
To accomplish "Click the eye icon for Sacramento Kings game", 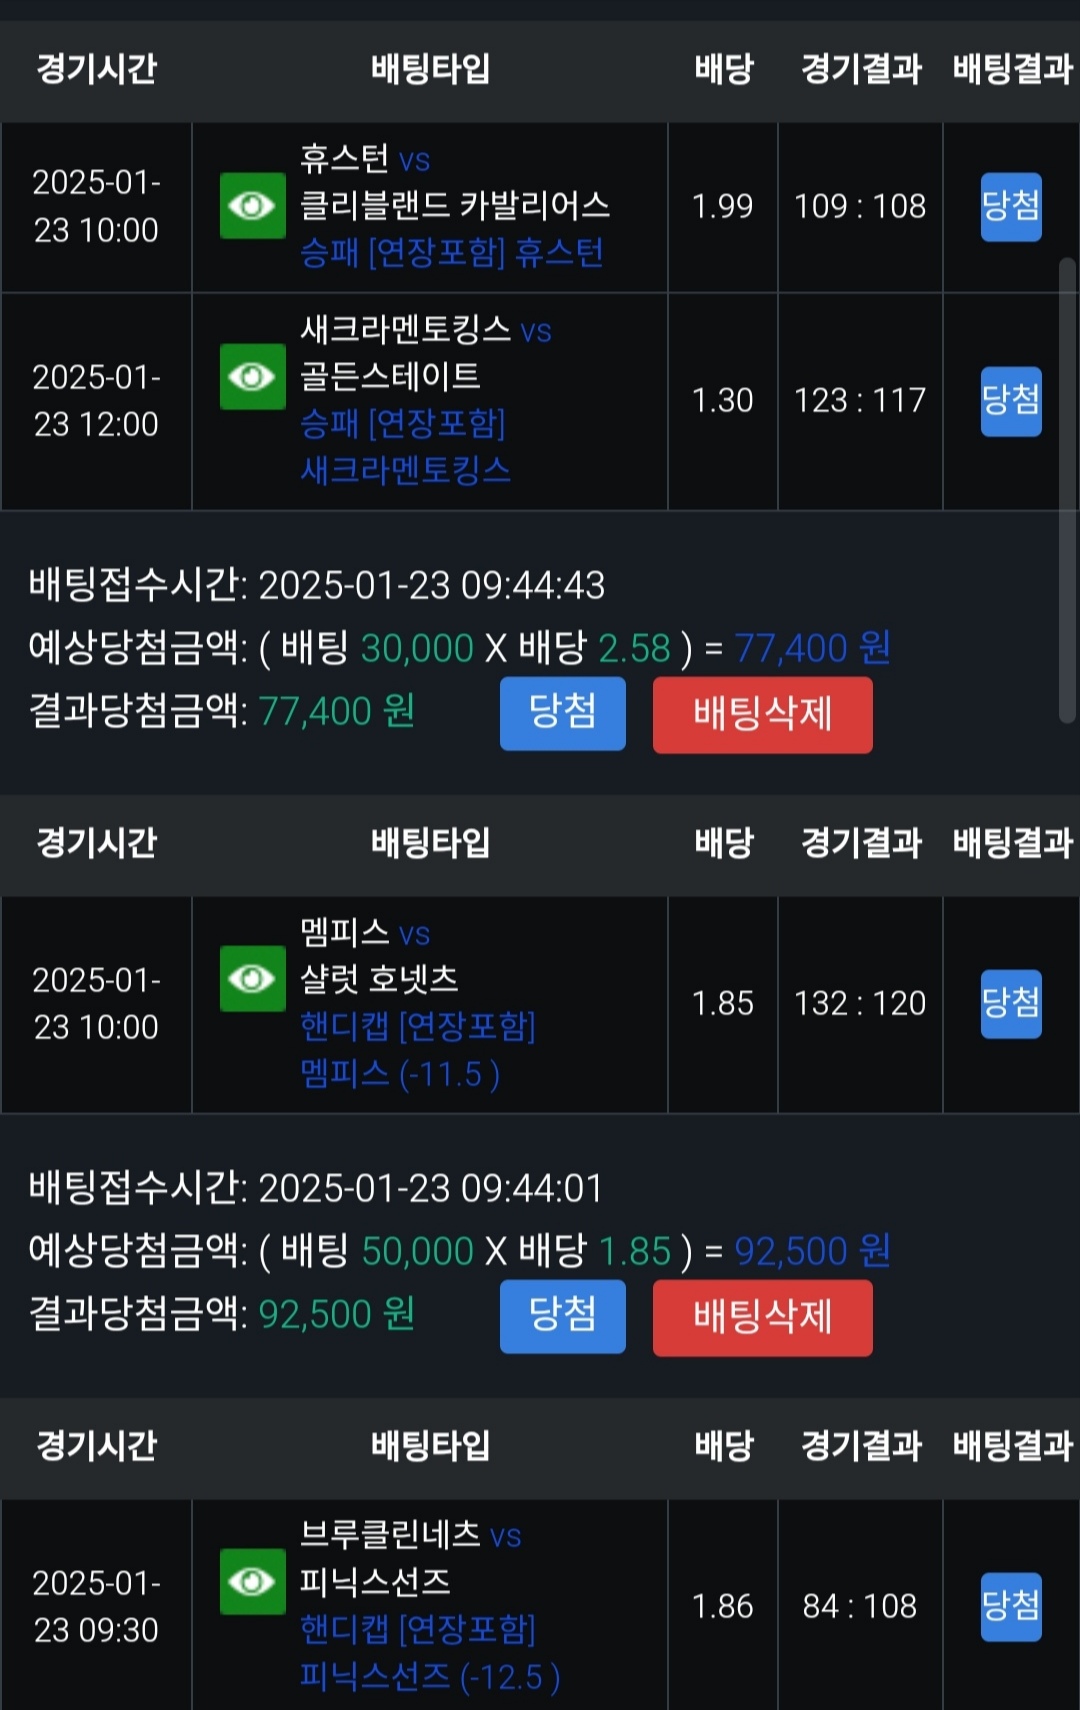I will (x=252, y=377).
